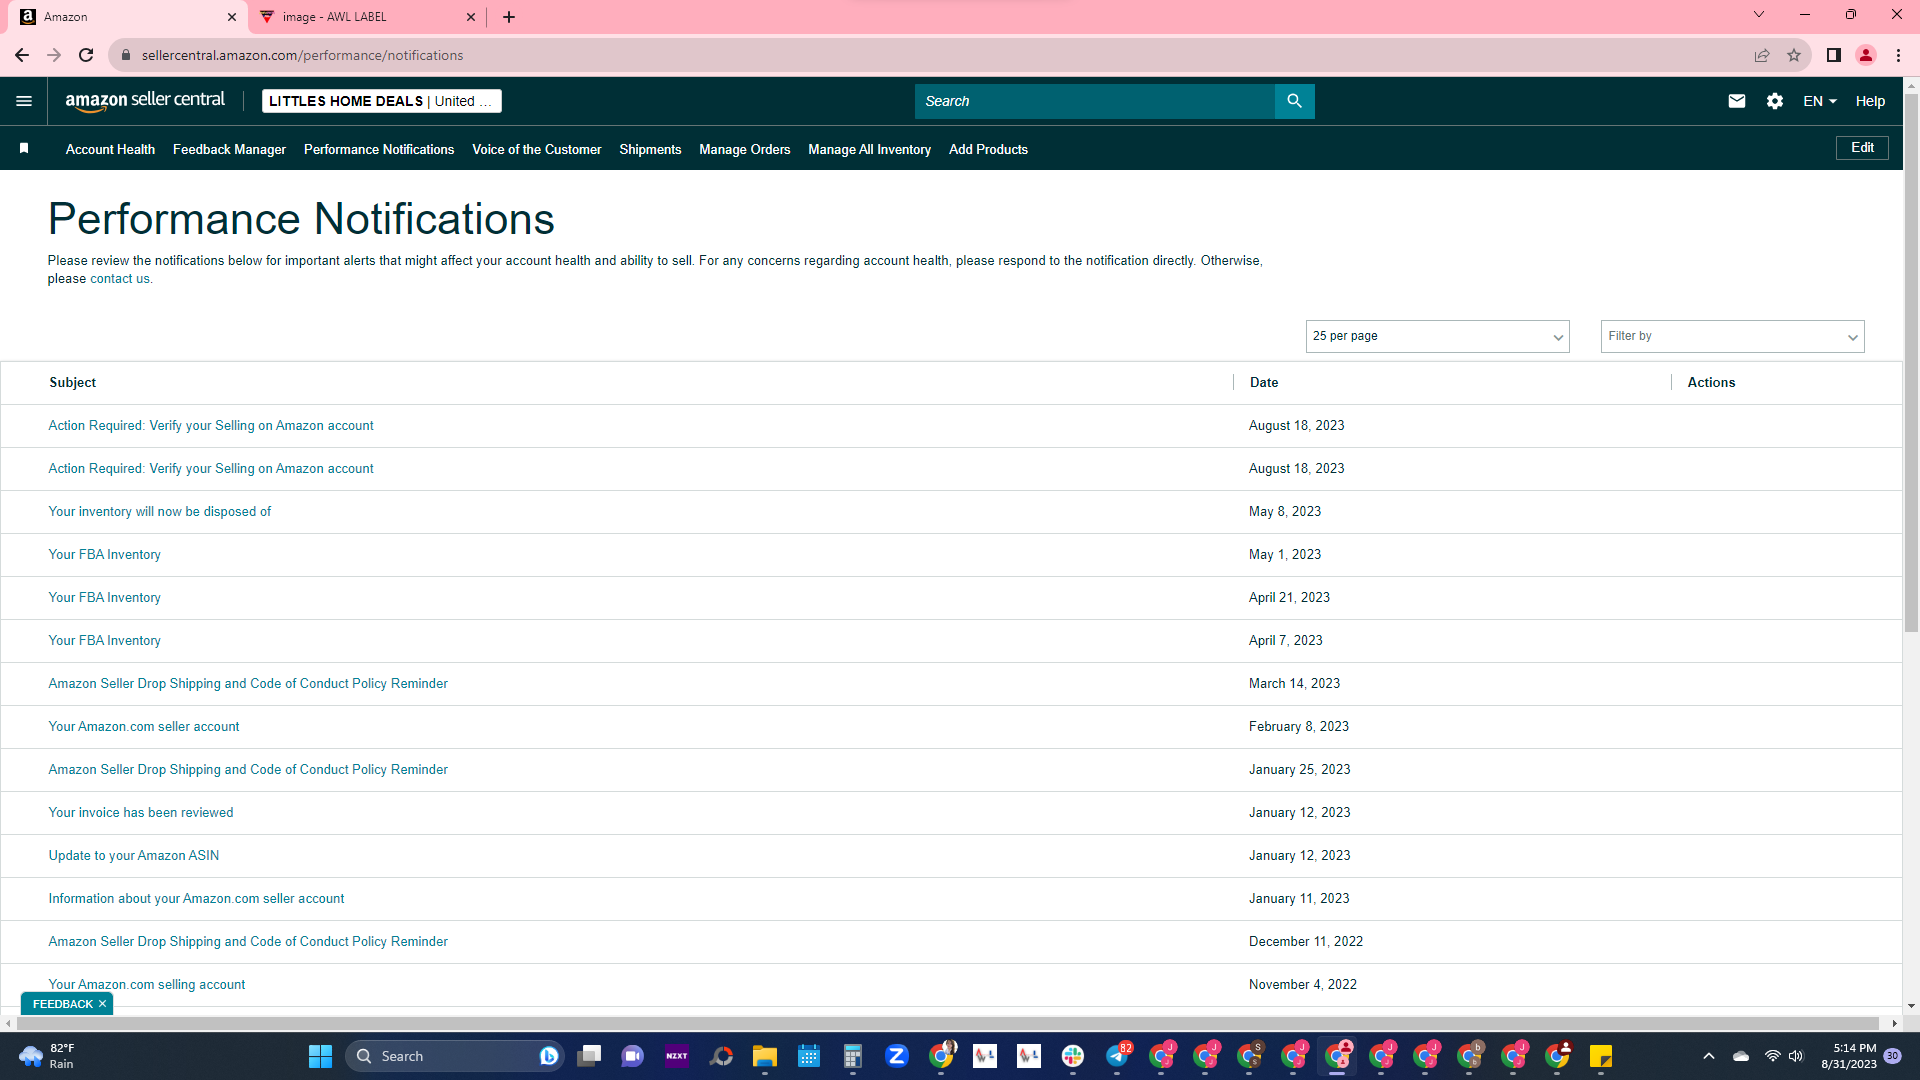
Task: Open Sticky Notes from the taskbar
Action: (x=1601, y=1056)
